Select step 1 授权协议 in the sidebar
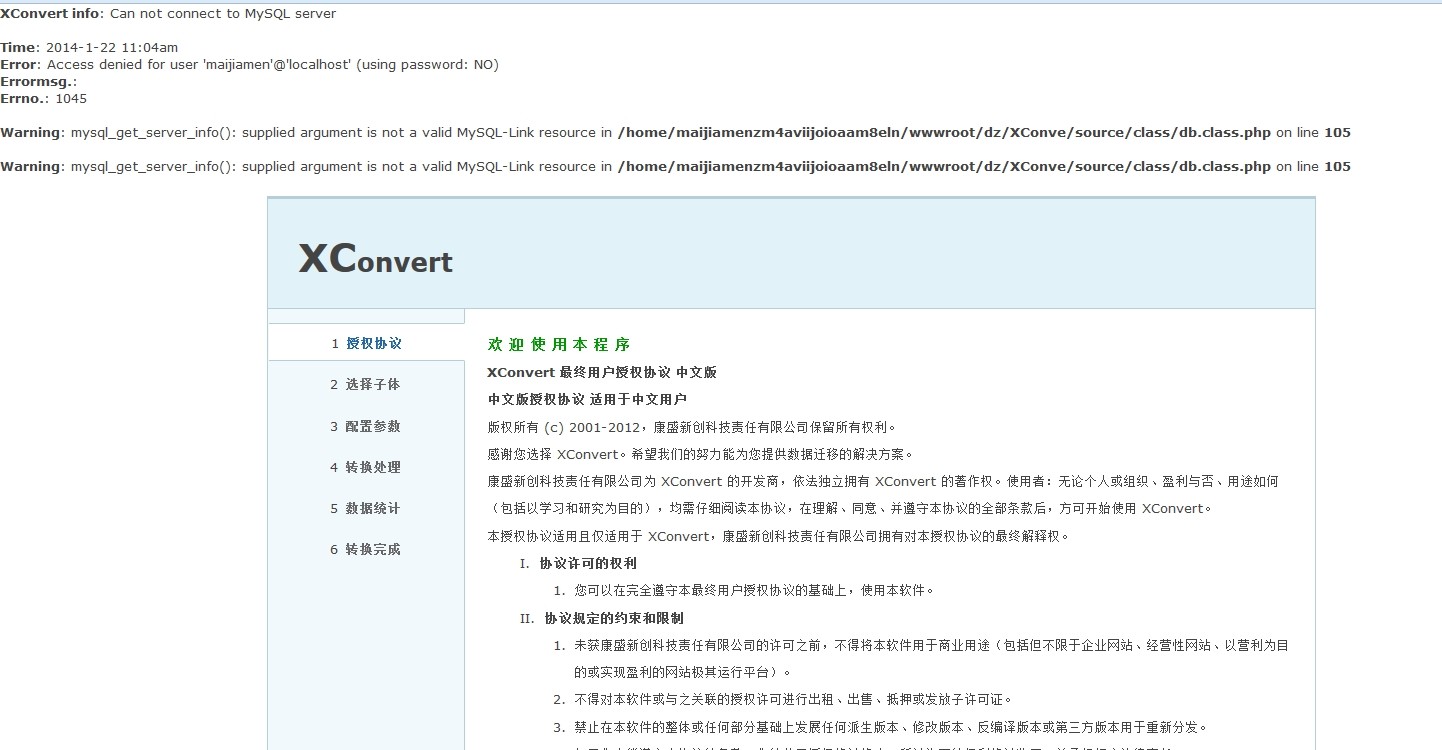1442x750 pixels. click(x=366, y=343)
